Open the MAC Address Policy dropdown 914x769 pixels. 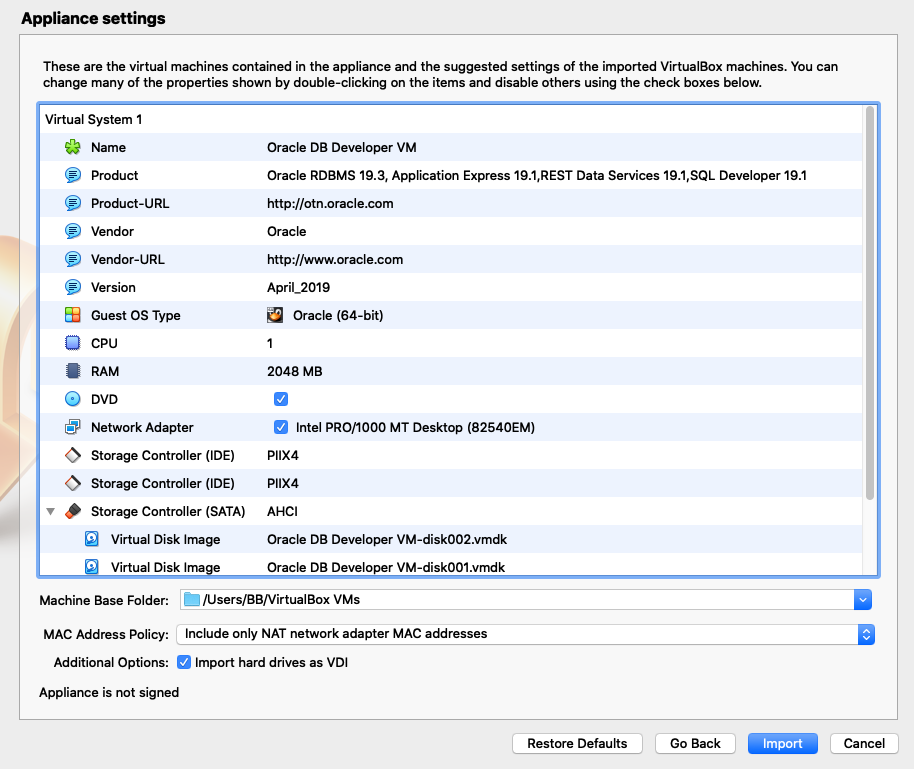(x=866, y=634)
